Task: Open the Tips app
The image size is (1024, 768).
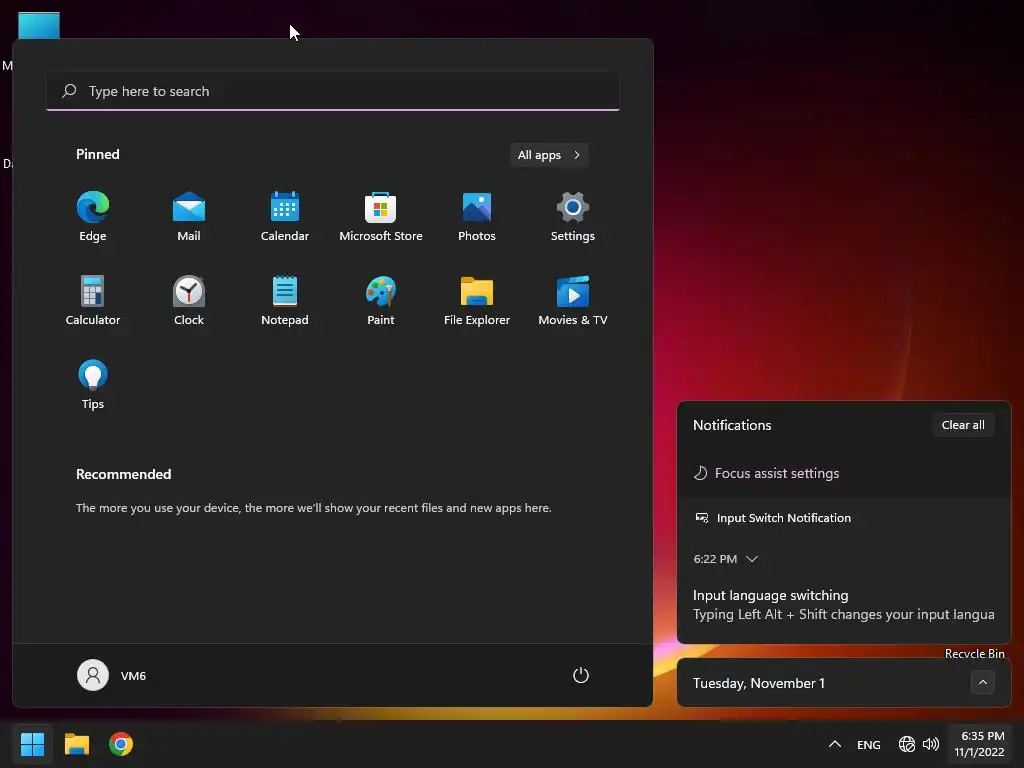Action: click(x=93, y=384)
